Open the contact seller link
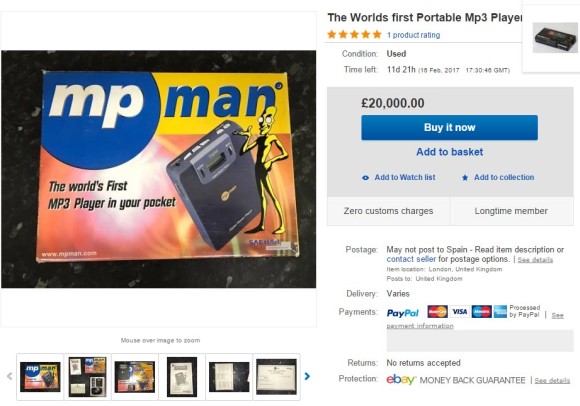Viewport: 580px width, 406px height. click(411, 259)
